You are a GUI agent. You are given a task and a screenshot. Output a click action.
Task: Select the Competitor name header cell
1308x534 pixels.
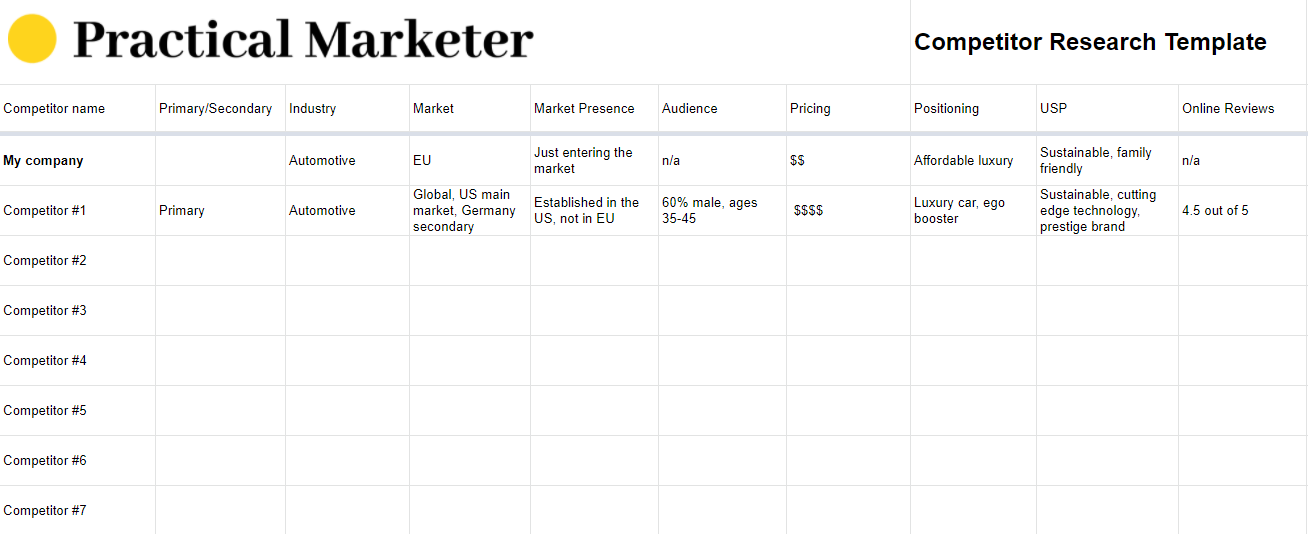pos(54,109)
